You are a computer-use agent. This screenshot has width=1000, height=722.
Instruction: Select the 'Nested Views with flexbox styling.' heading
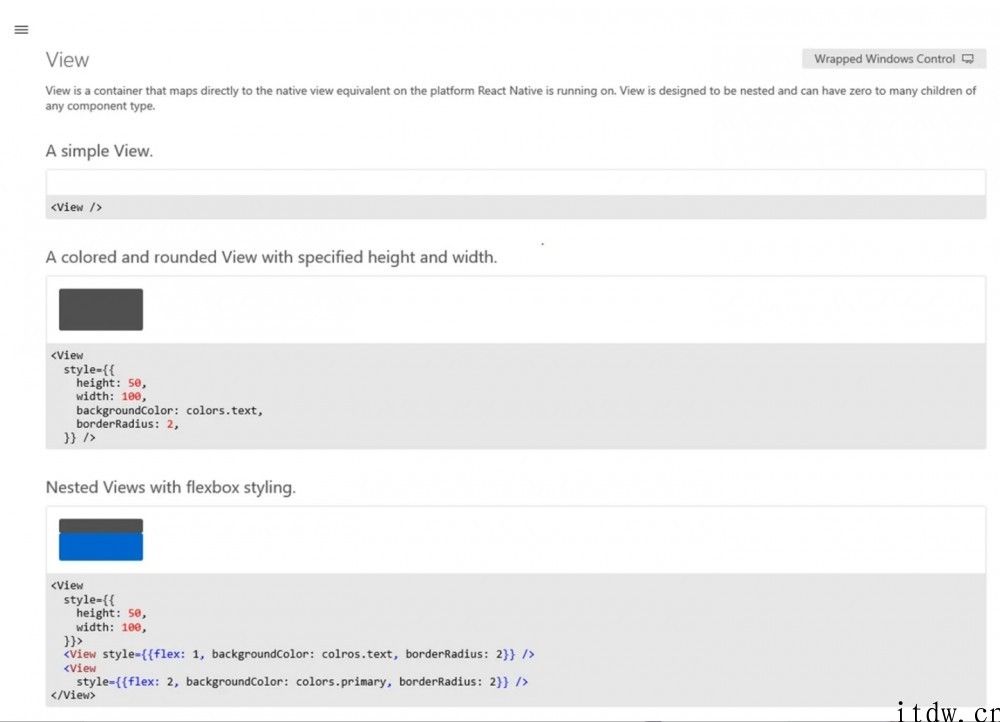[170, 487]
